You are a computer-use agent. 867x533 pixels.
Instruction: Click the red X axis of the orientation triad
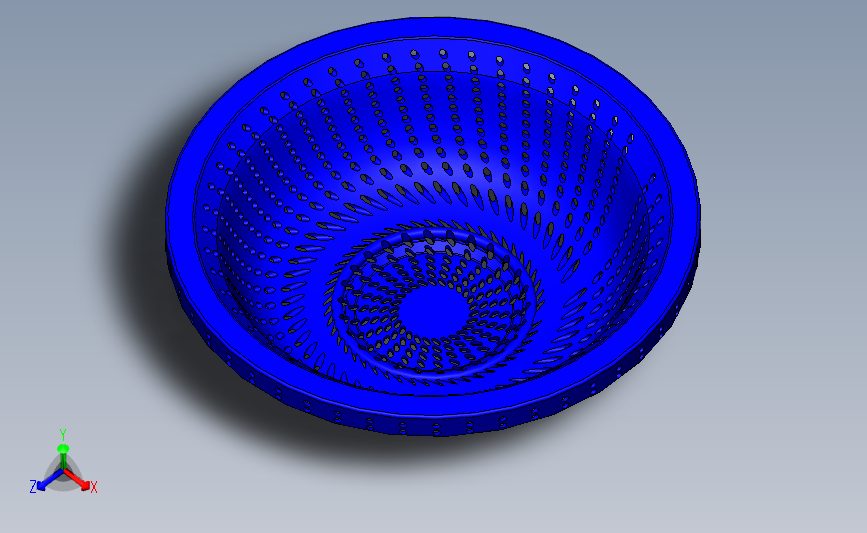click(79, 480)
